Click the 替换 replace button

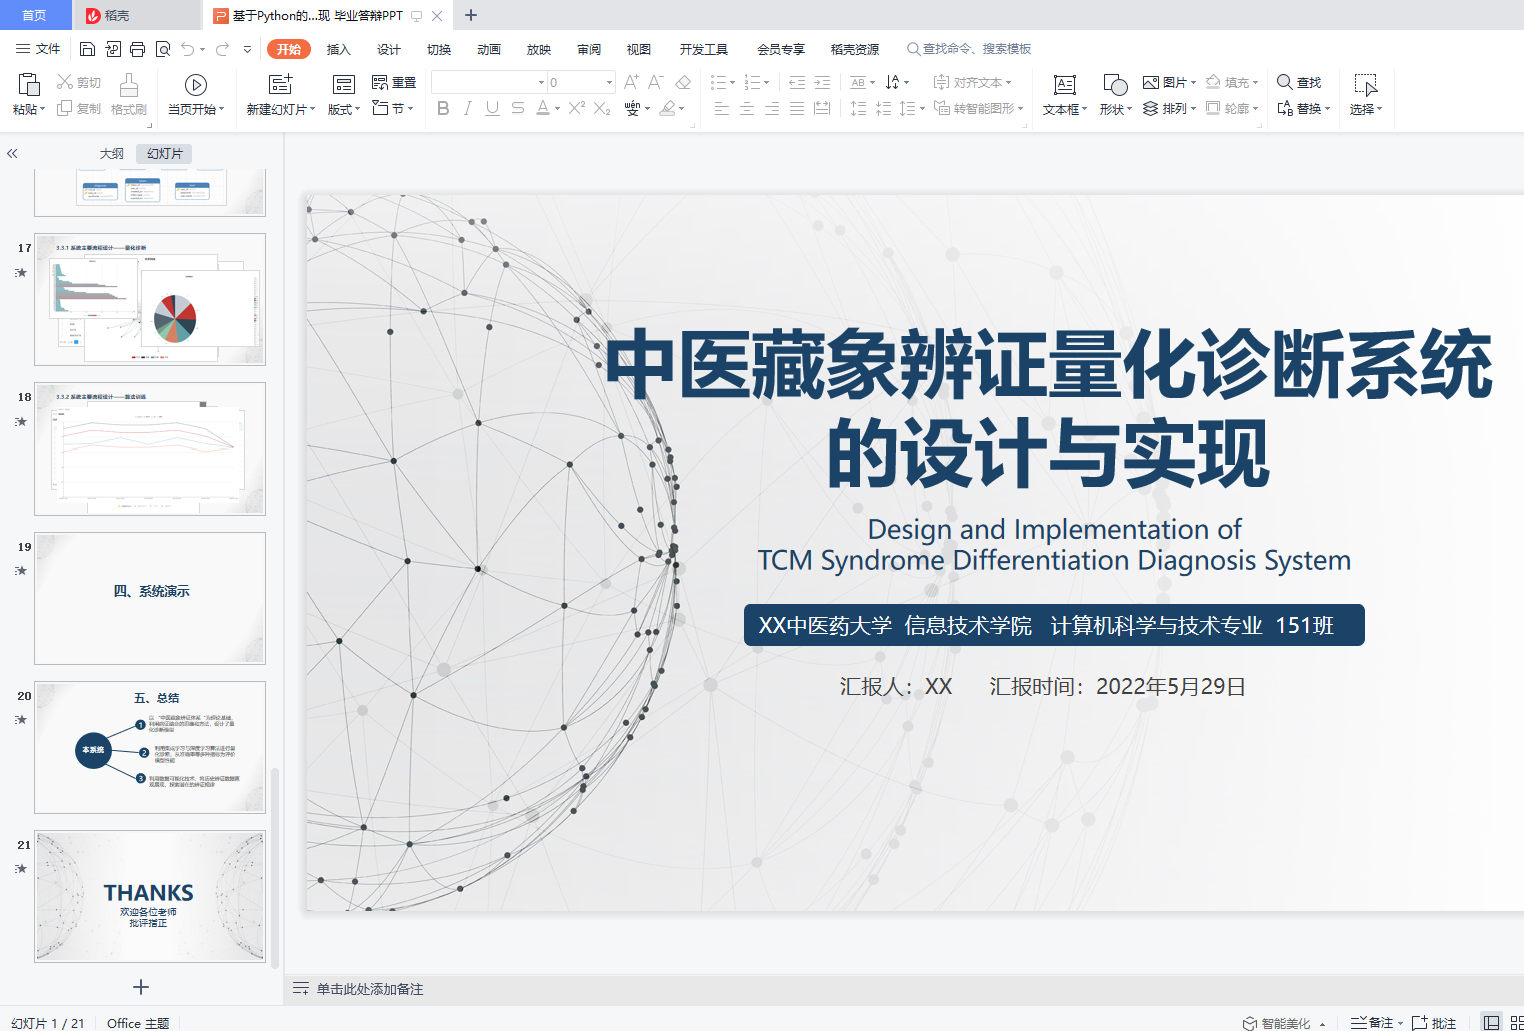pyautogui.click(x=1303, y=108)
